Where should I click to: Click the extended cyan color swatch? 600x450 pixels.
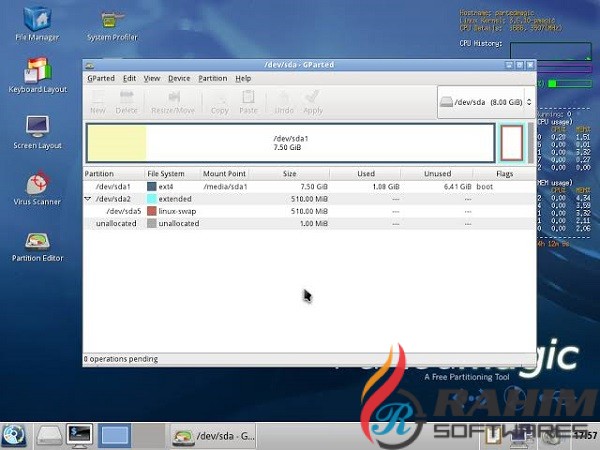click(x=152, y=199)
